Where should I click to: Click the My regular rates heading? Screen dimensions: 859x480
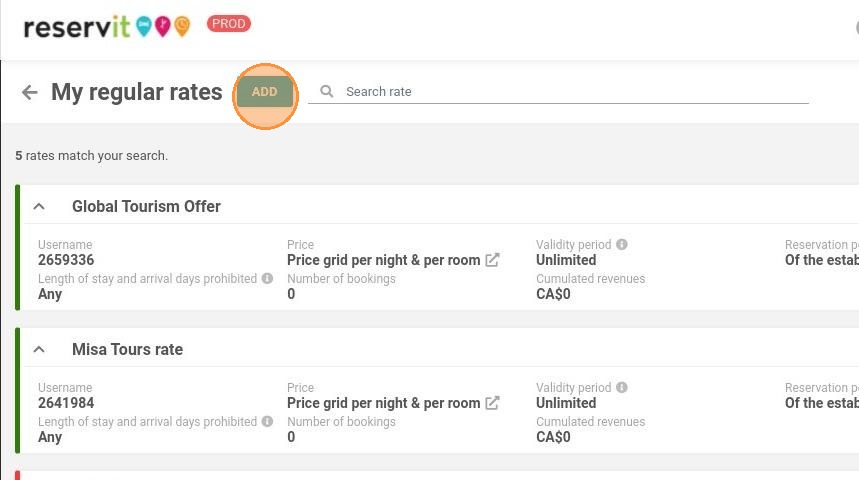coord(137,92)
